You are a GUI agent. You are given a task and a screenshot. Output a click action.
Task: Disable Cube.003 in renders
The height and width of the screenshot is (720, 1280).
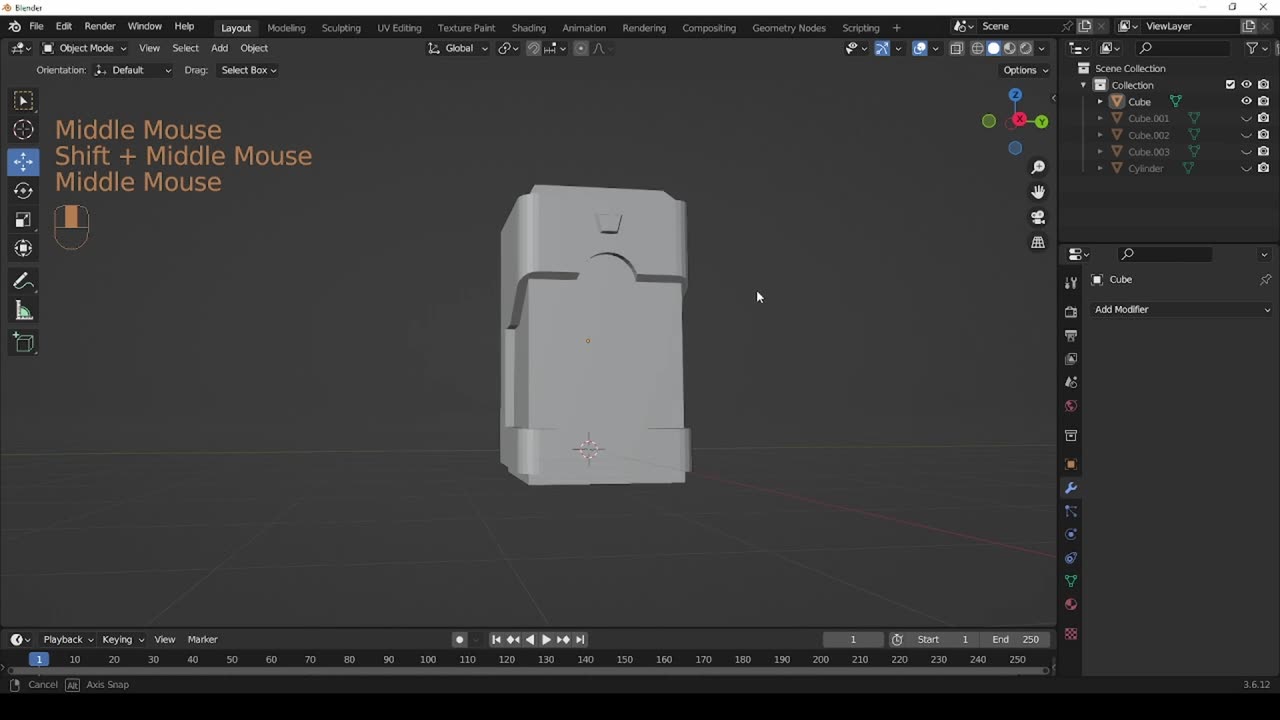[1263, 152]
